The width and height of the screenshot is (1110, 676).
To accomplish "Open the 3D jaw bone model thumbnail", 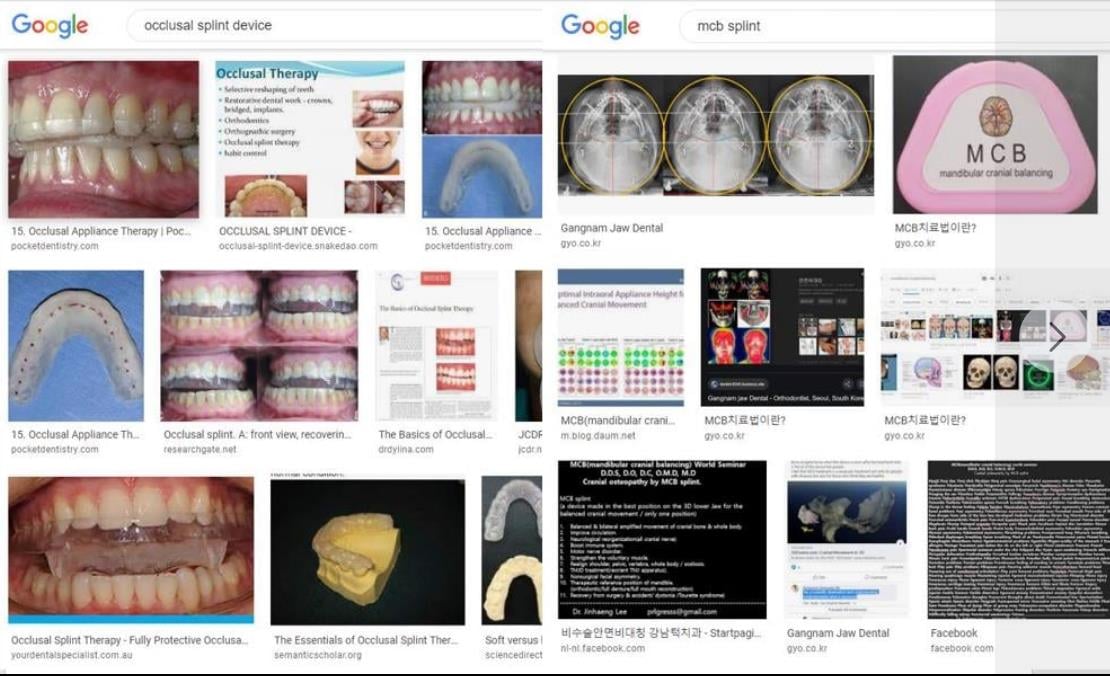I will [x=847, y=539].
